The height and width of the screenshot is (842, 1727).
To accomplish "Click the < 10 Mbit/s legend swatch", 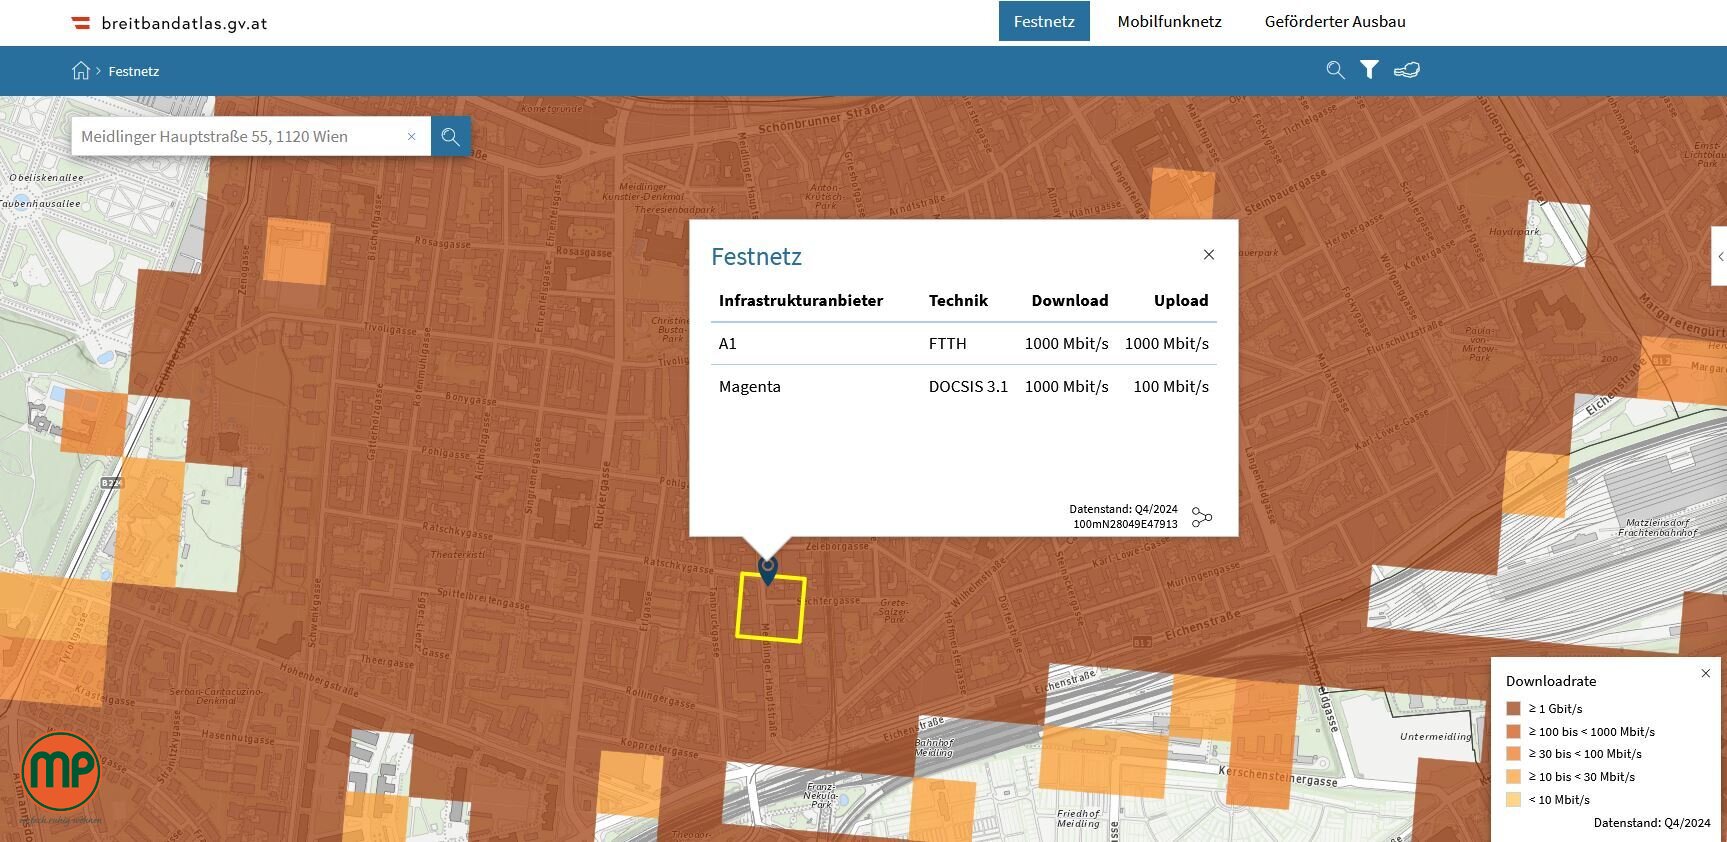I will coord(1513,799).
